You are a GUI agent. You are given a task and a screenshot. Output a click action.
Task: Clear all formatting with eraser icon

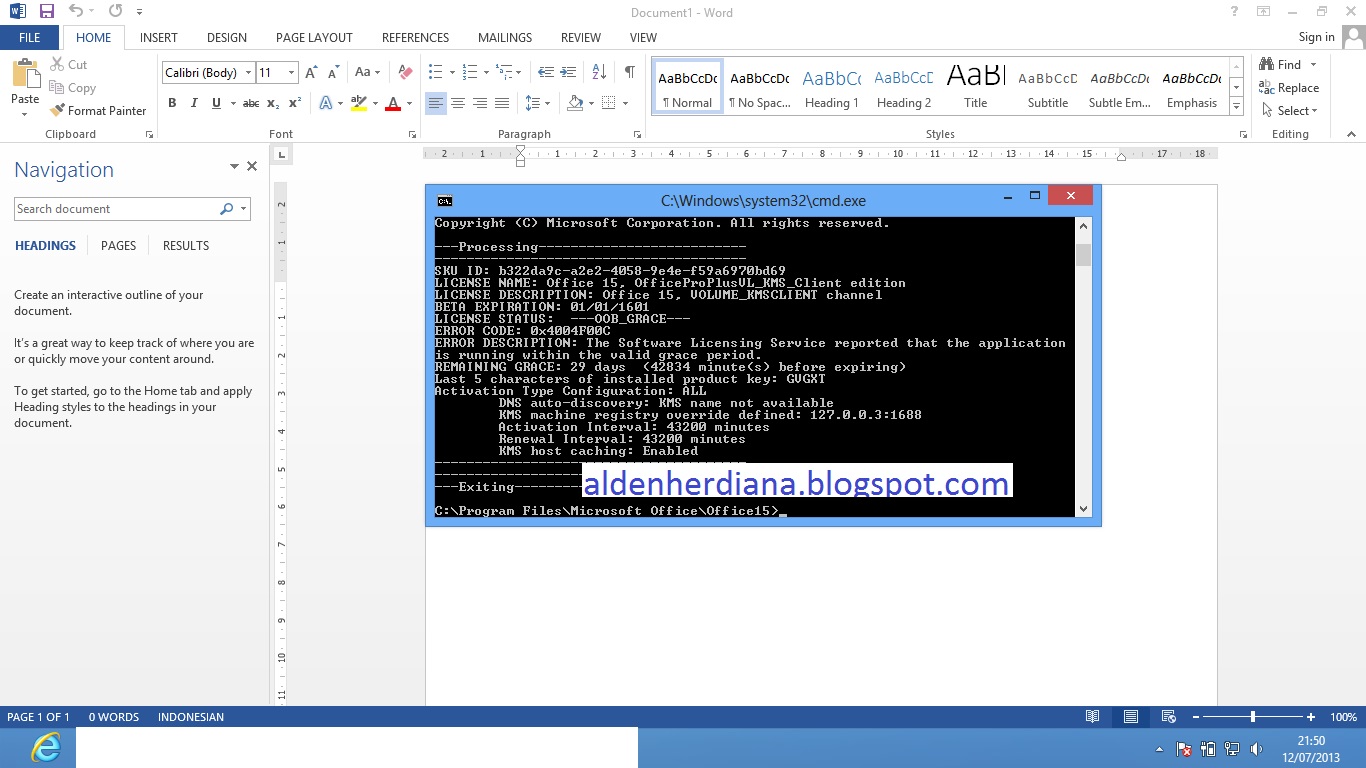405,72
